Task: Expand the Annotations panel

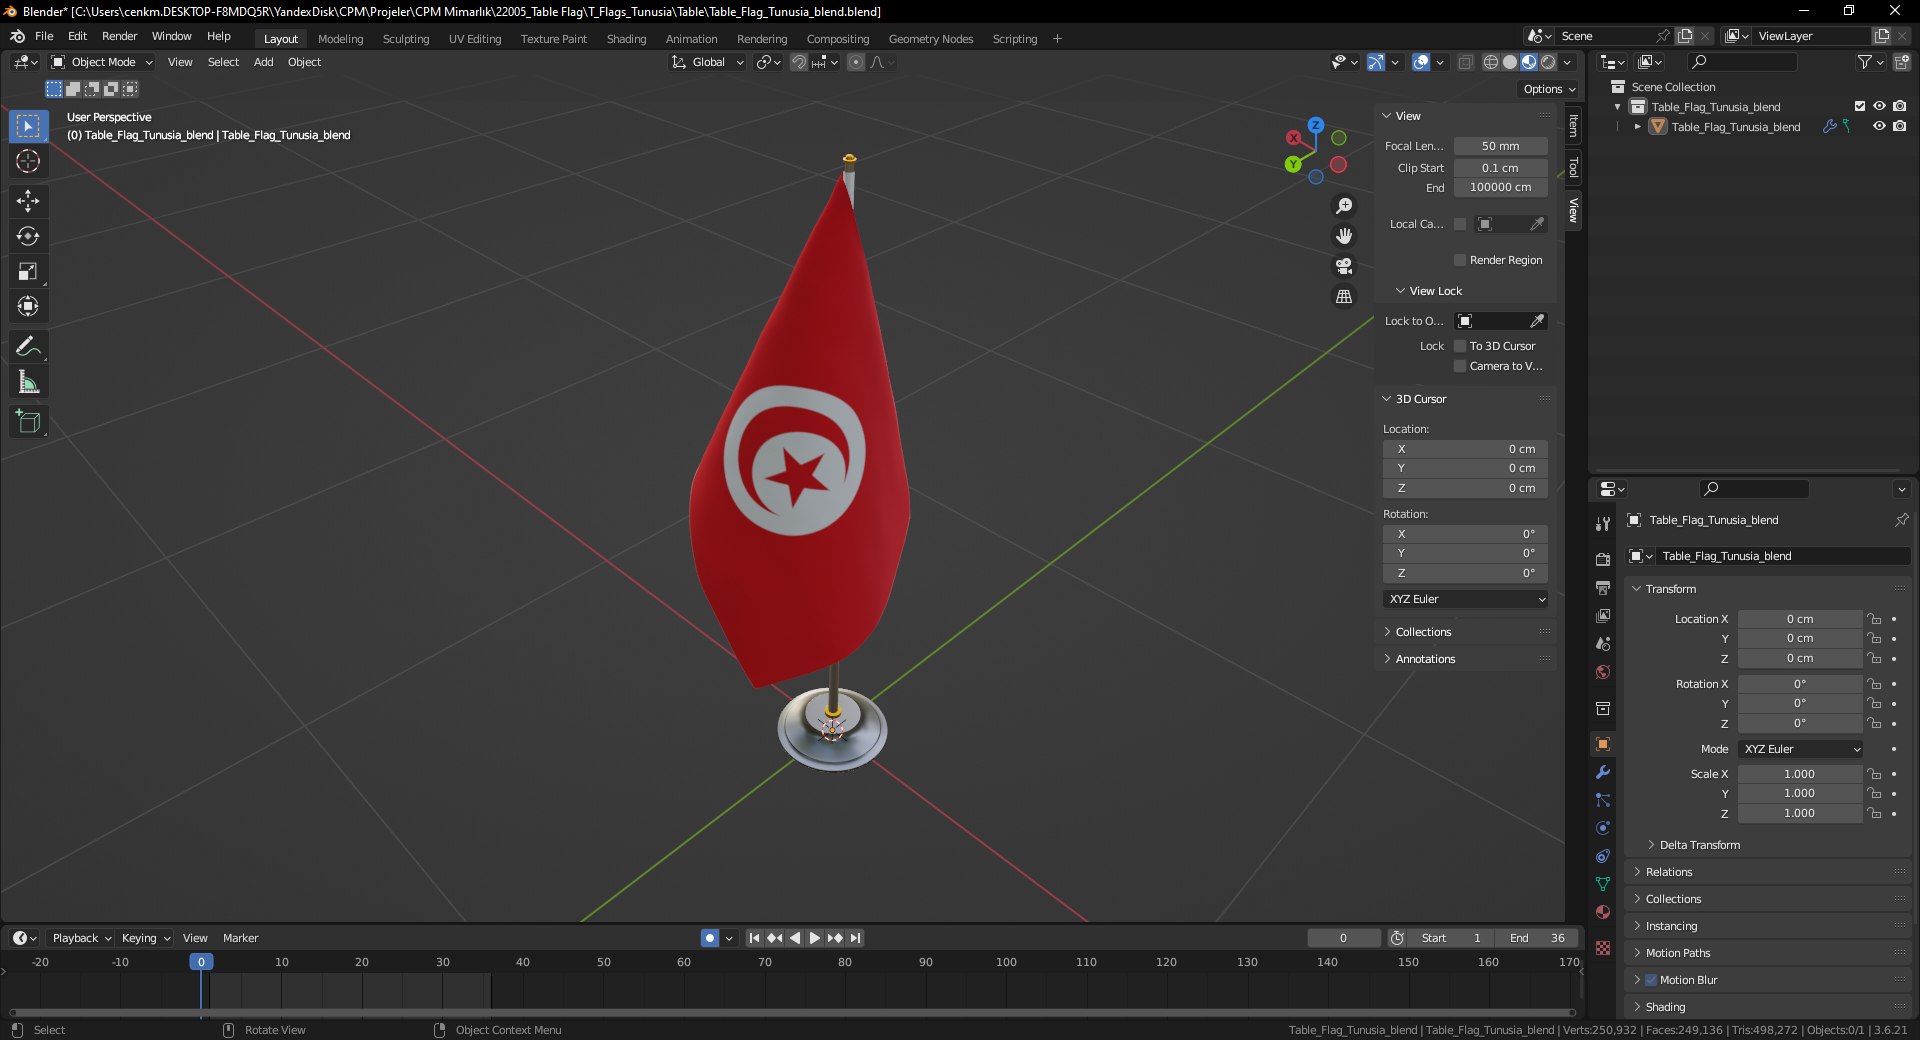Action: (1424, 659)
